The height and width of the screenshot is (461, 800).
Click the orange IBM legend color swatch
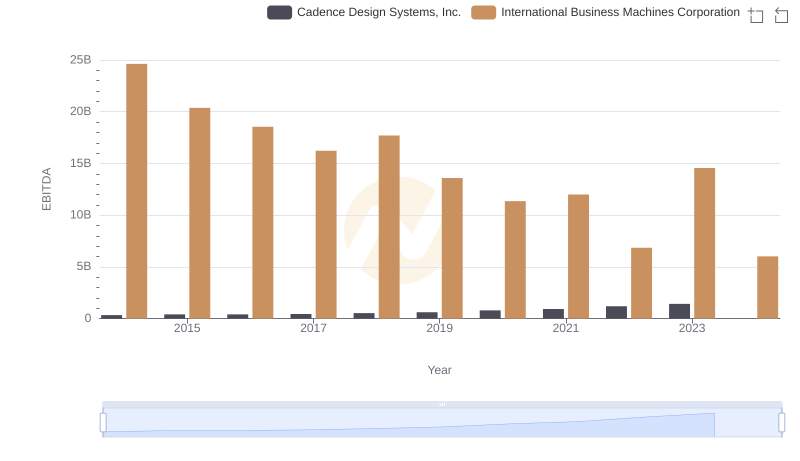click(484, 12)
